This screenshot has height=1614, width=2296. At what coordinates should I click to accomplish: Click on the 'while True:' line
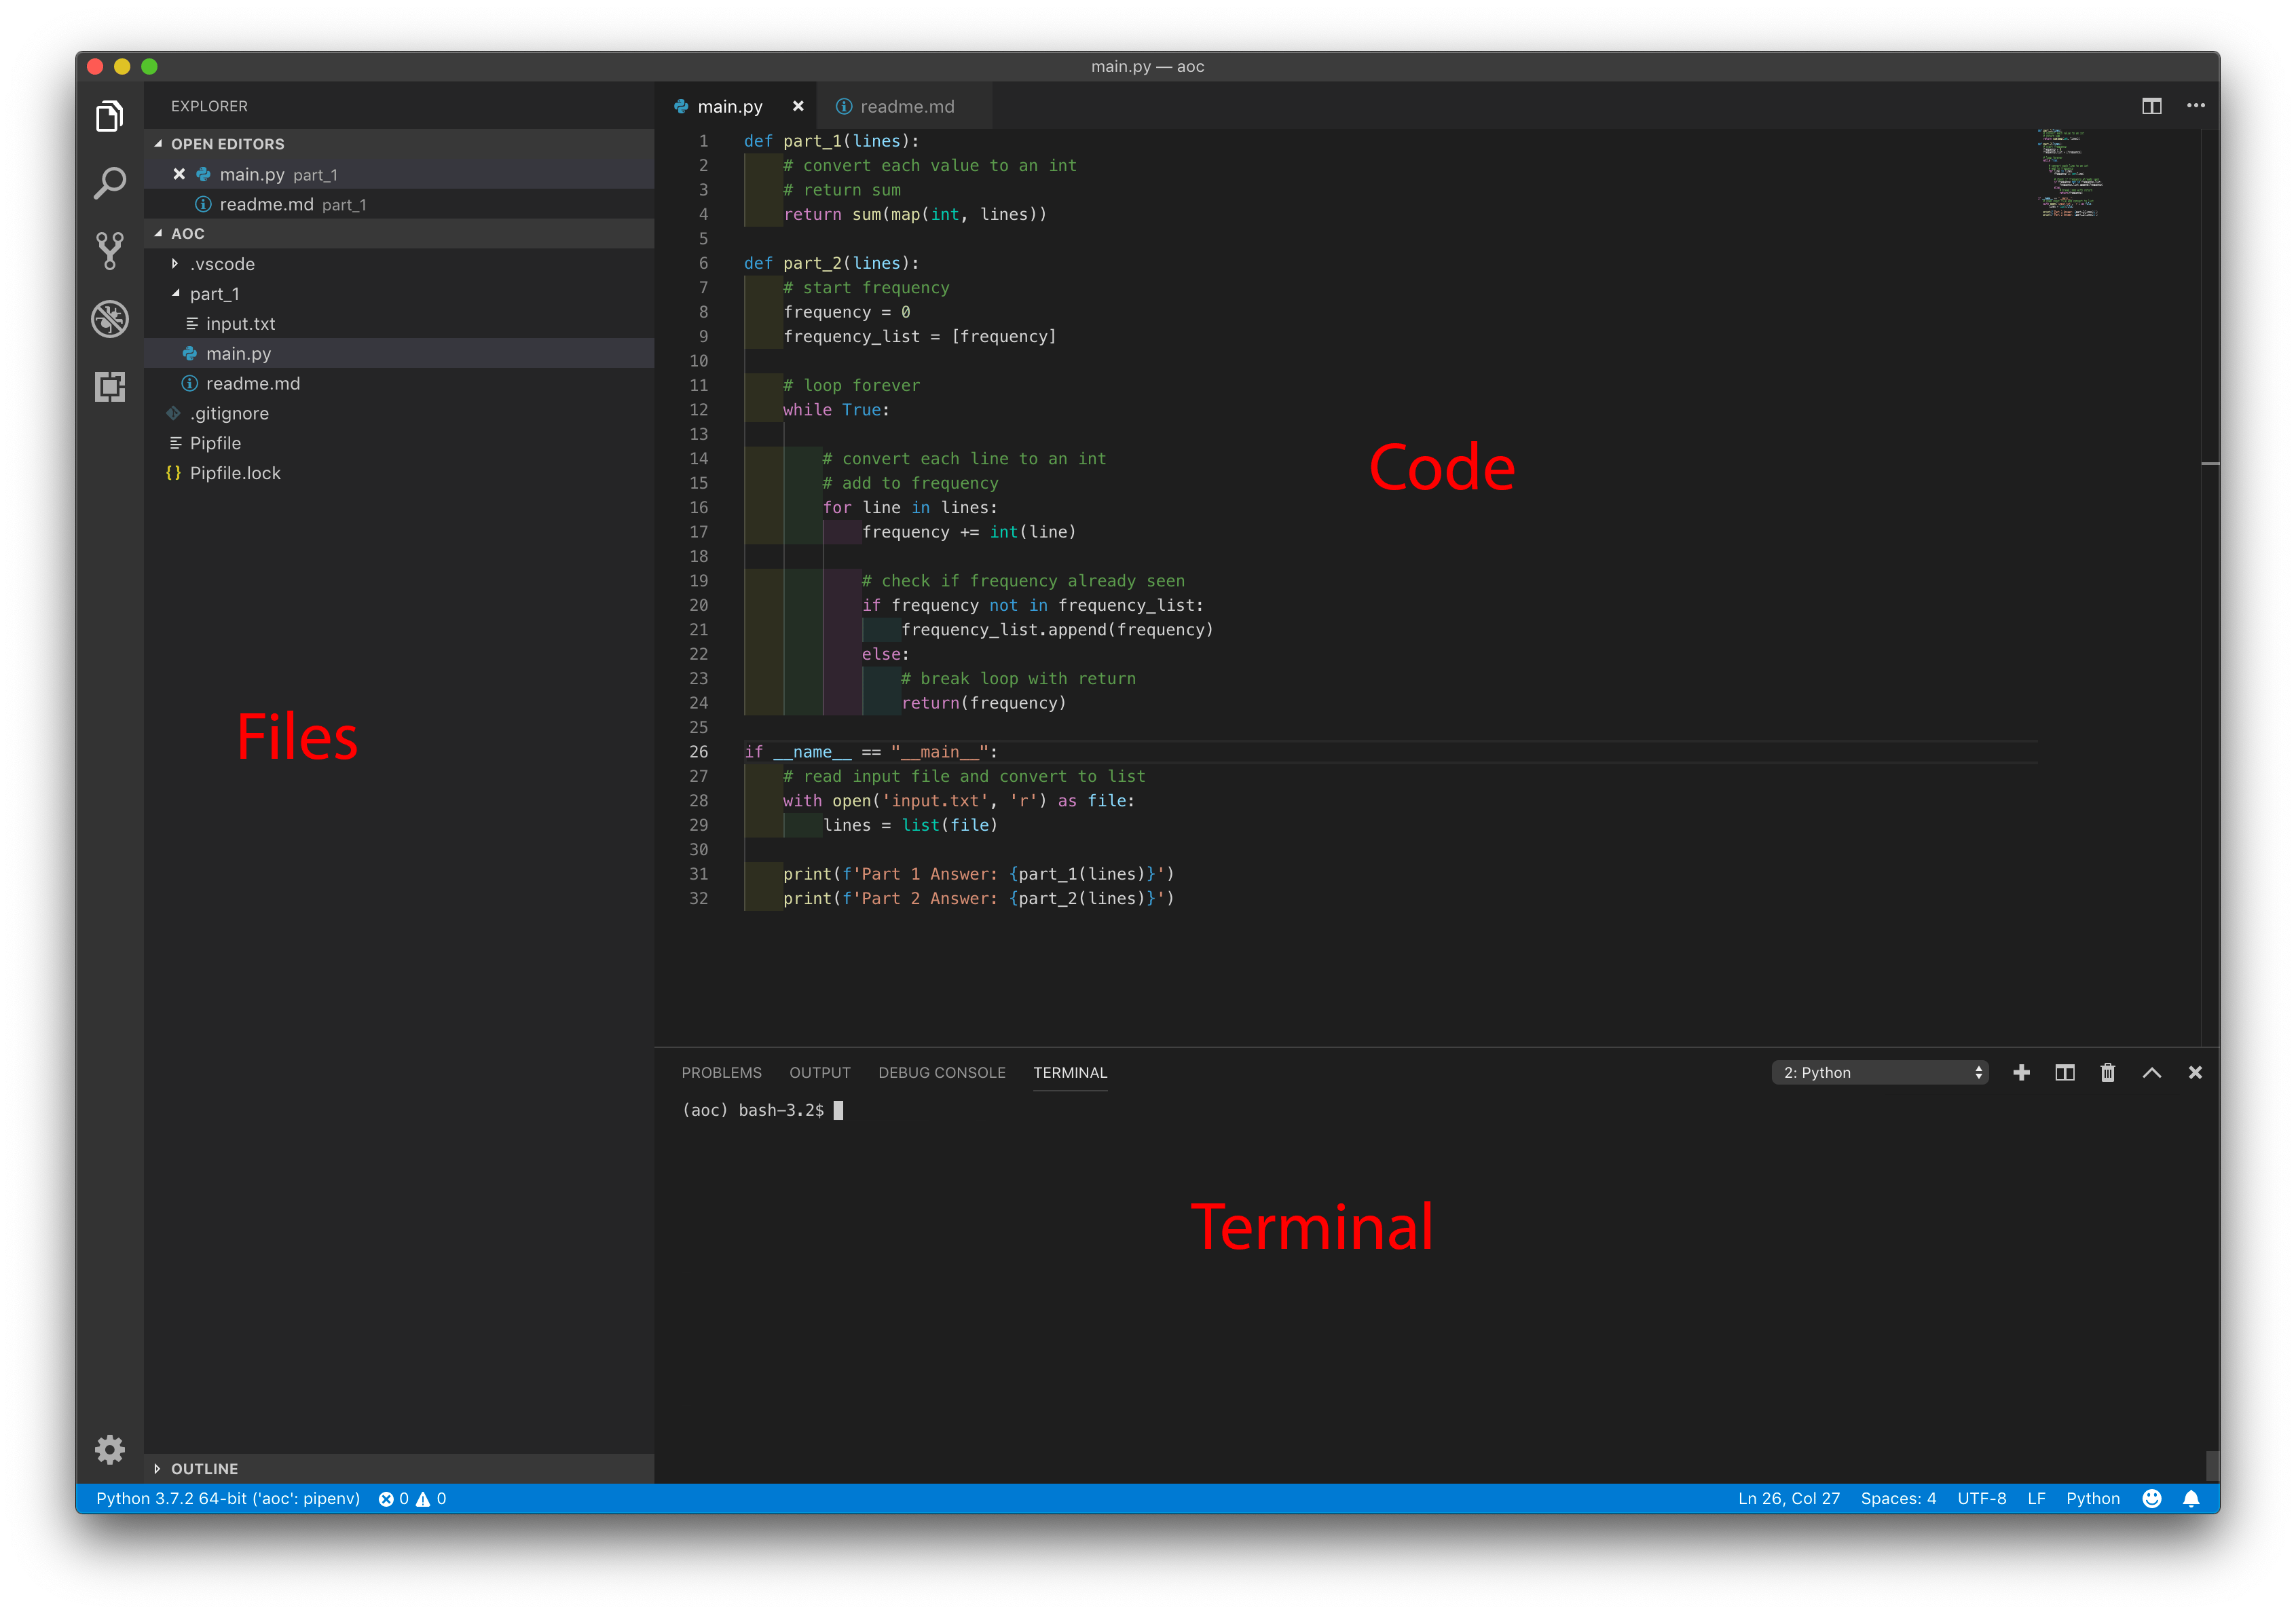point(836,410)
